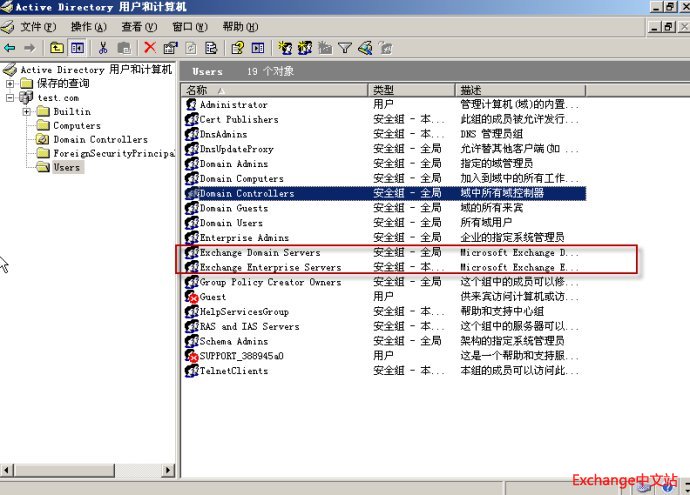Click the left pane horizontal scrollbar
Viewport: 690px width, 495px height.
pos(88,469)
